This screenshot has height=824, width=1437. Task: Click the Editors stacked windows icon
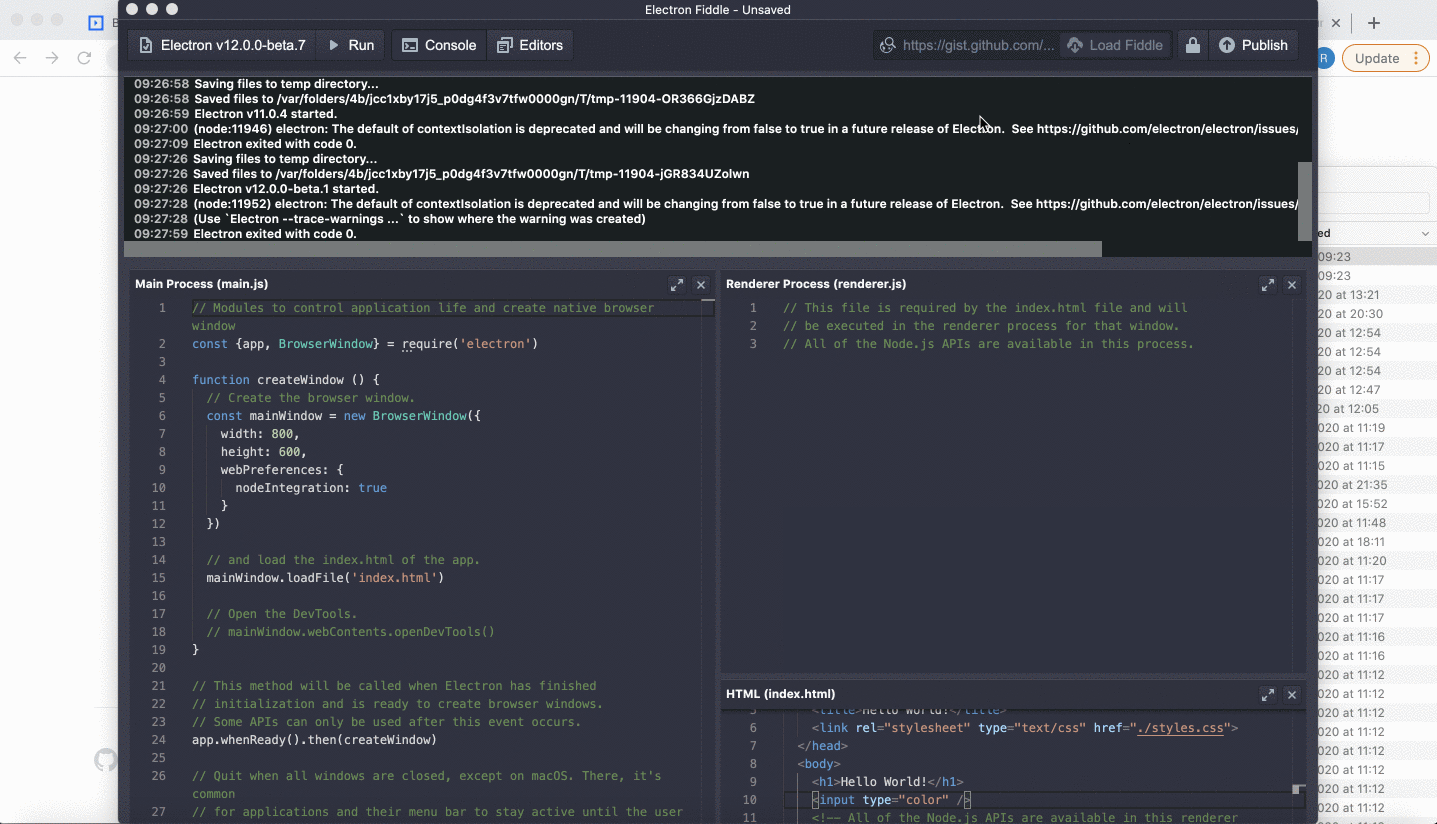tap(505, 45)
